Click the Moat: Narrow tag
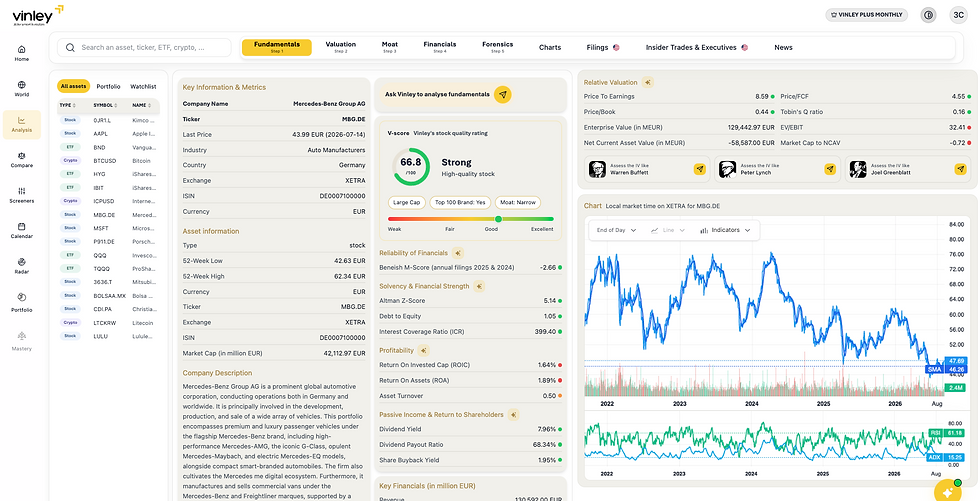 518,202
